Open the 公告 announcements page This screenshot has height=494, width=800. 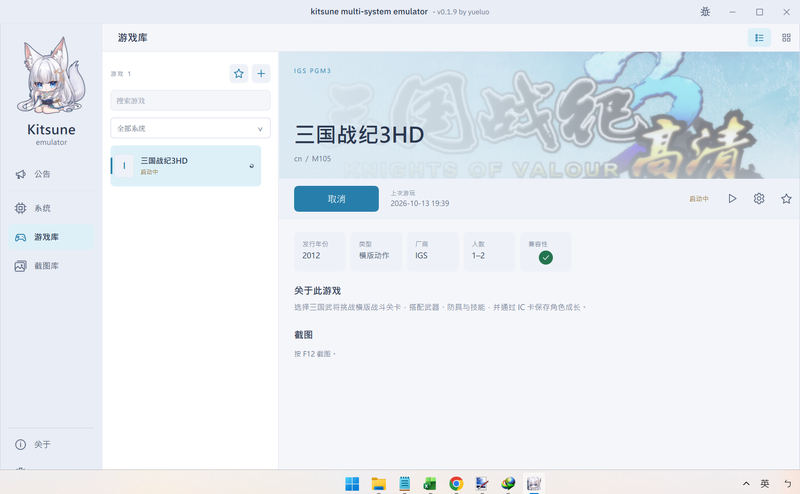(x=51, y=175)
